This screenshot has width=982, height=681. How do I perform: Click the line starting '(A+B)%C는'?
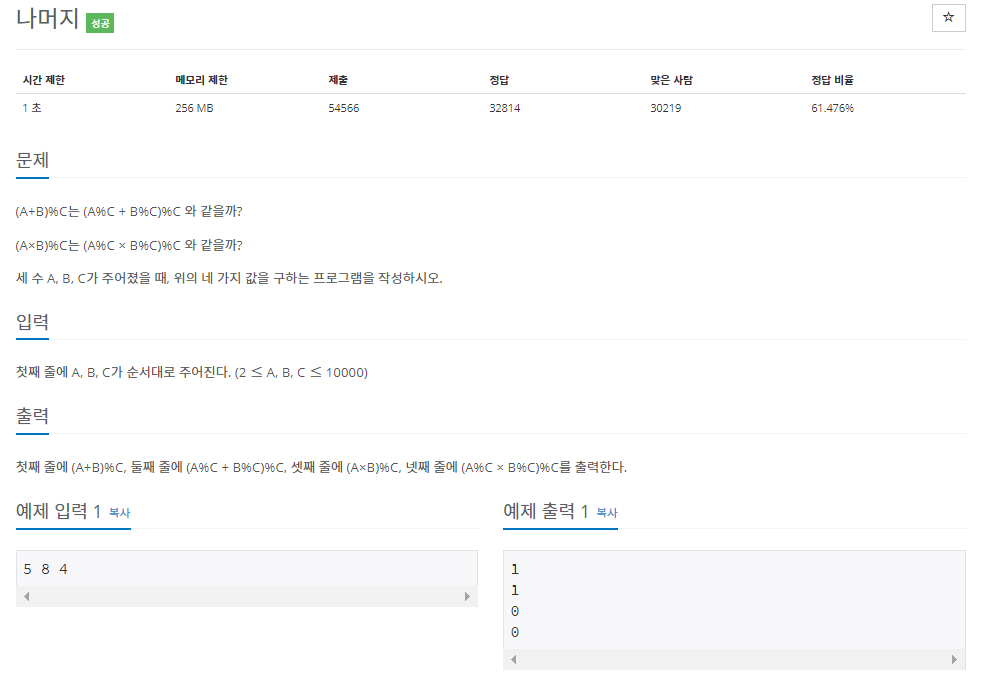coord(129,212)
